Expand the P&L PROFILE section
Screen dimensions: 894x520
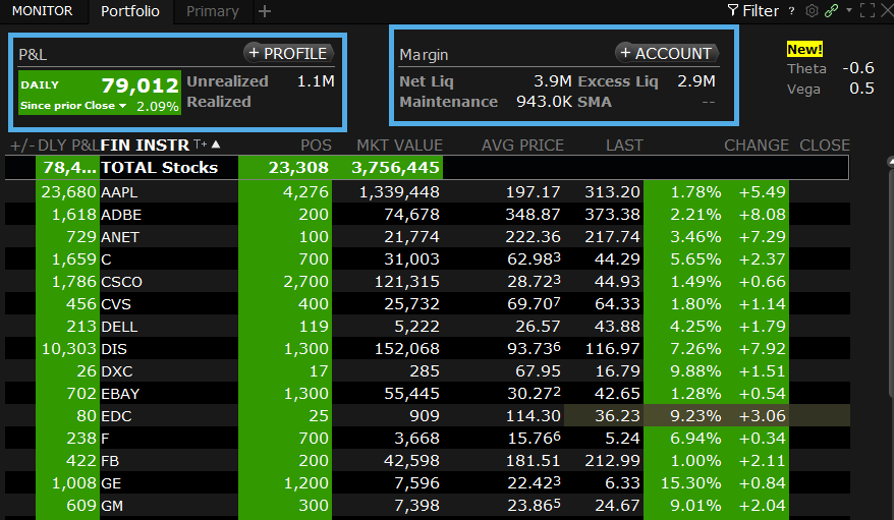(288, 53)
